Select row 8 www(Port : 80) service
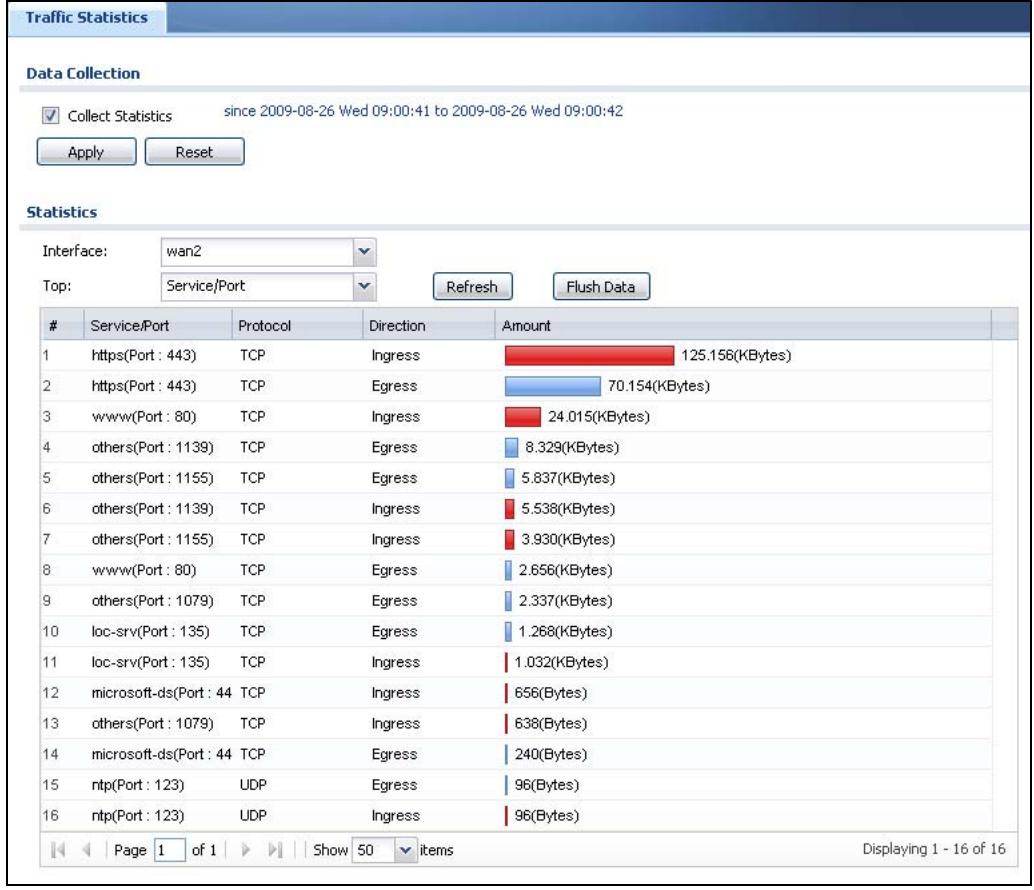 point(144,570)
